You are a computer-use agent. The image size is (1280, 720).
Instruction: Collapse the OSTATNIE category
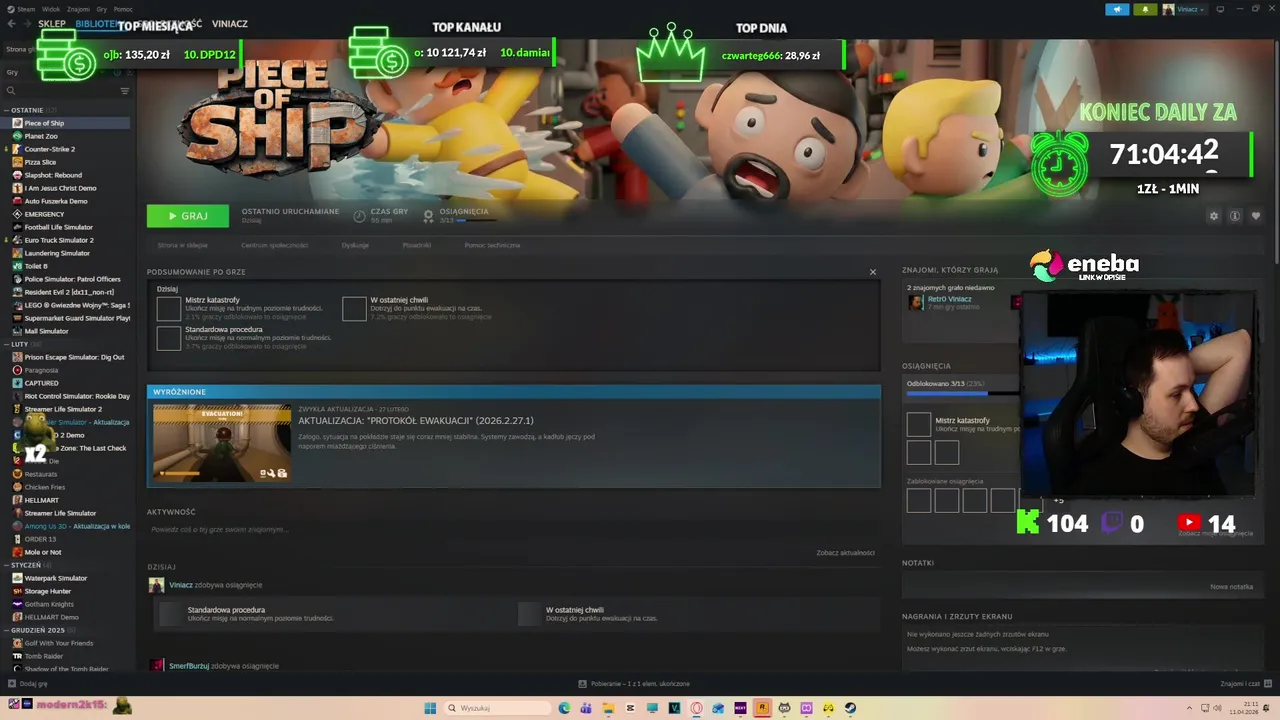pos(7,110)
